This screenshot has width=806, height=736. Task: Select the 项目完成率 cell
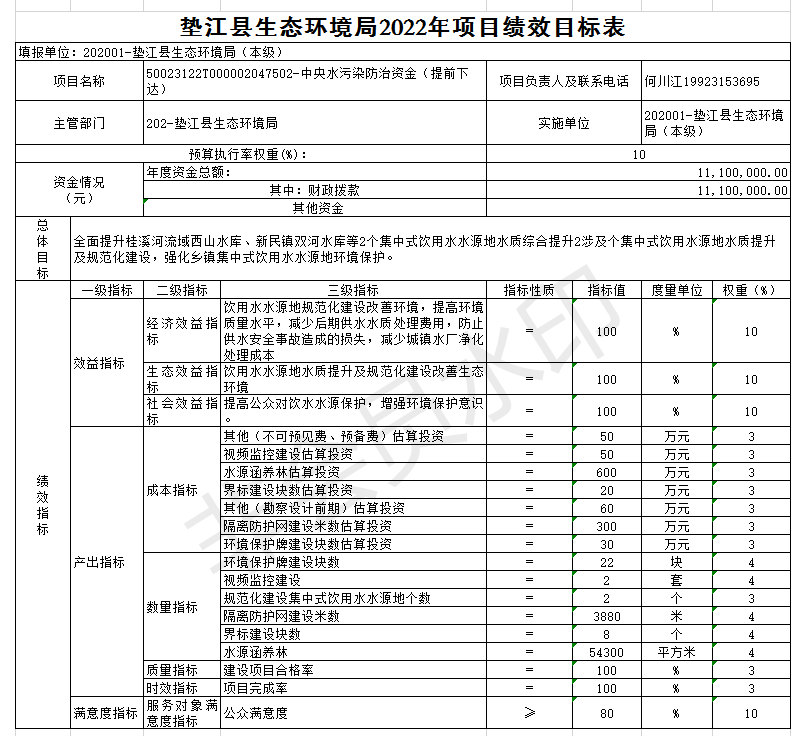(353, 688)
